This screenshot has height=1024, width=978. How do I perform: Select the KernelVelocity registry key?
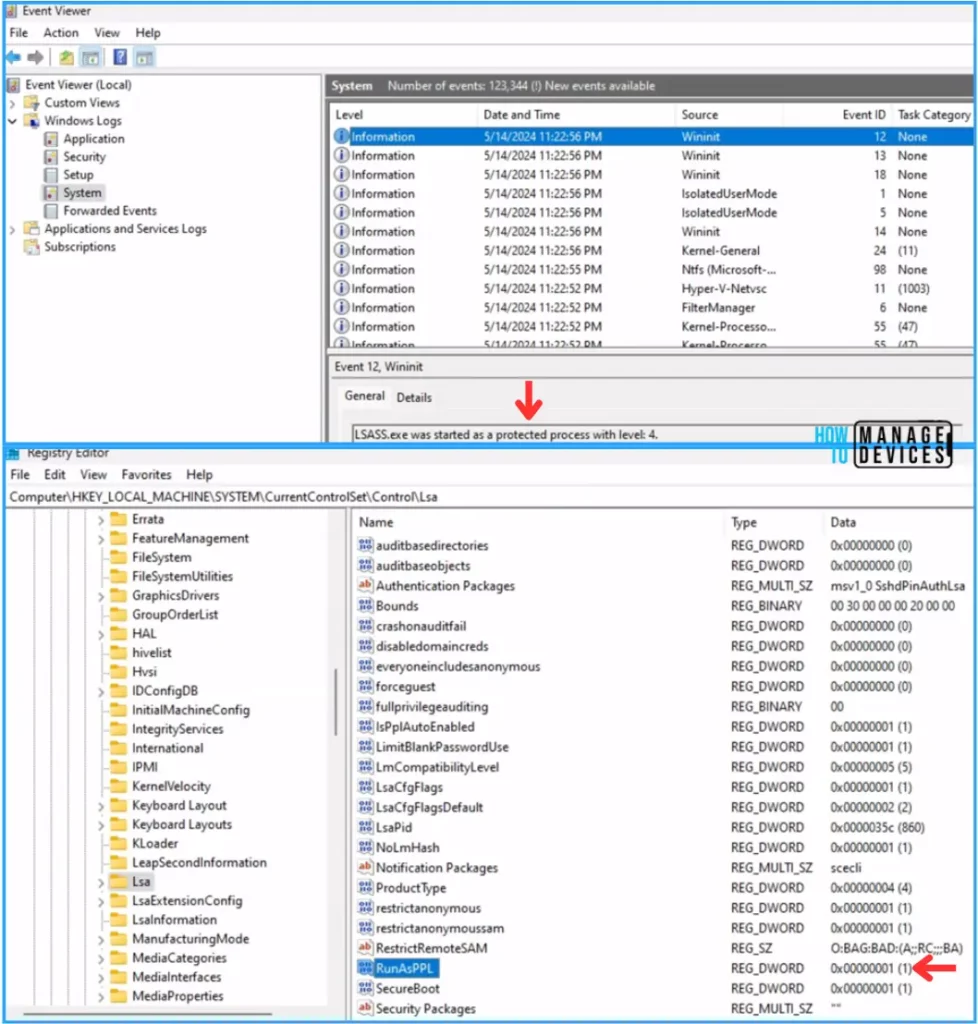(171, 786)
